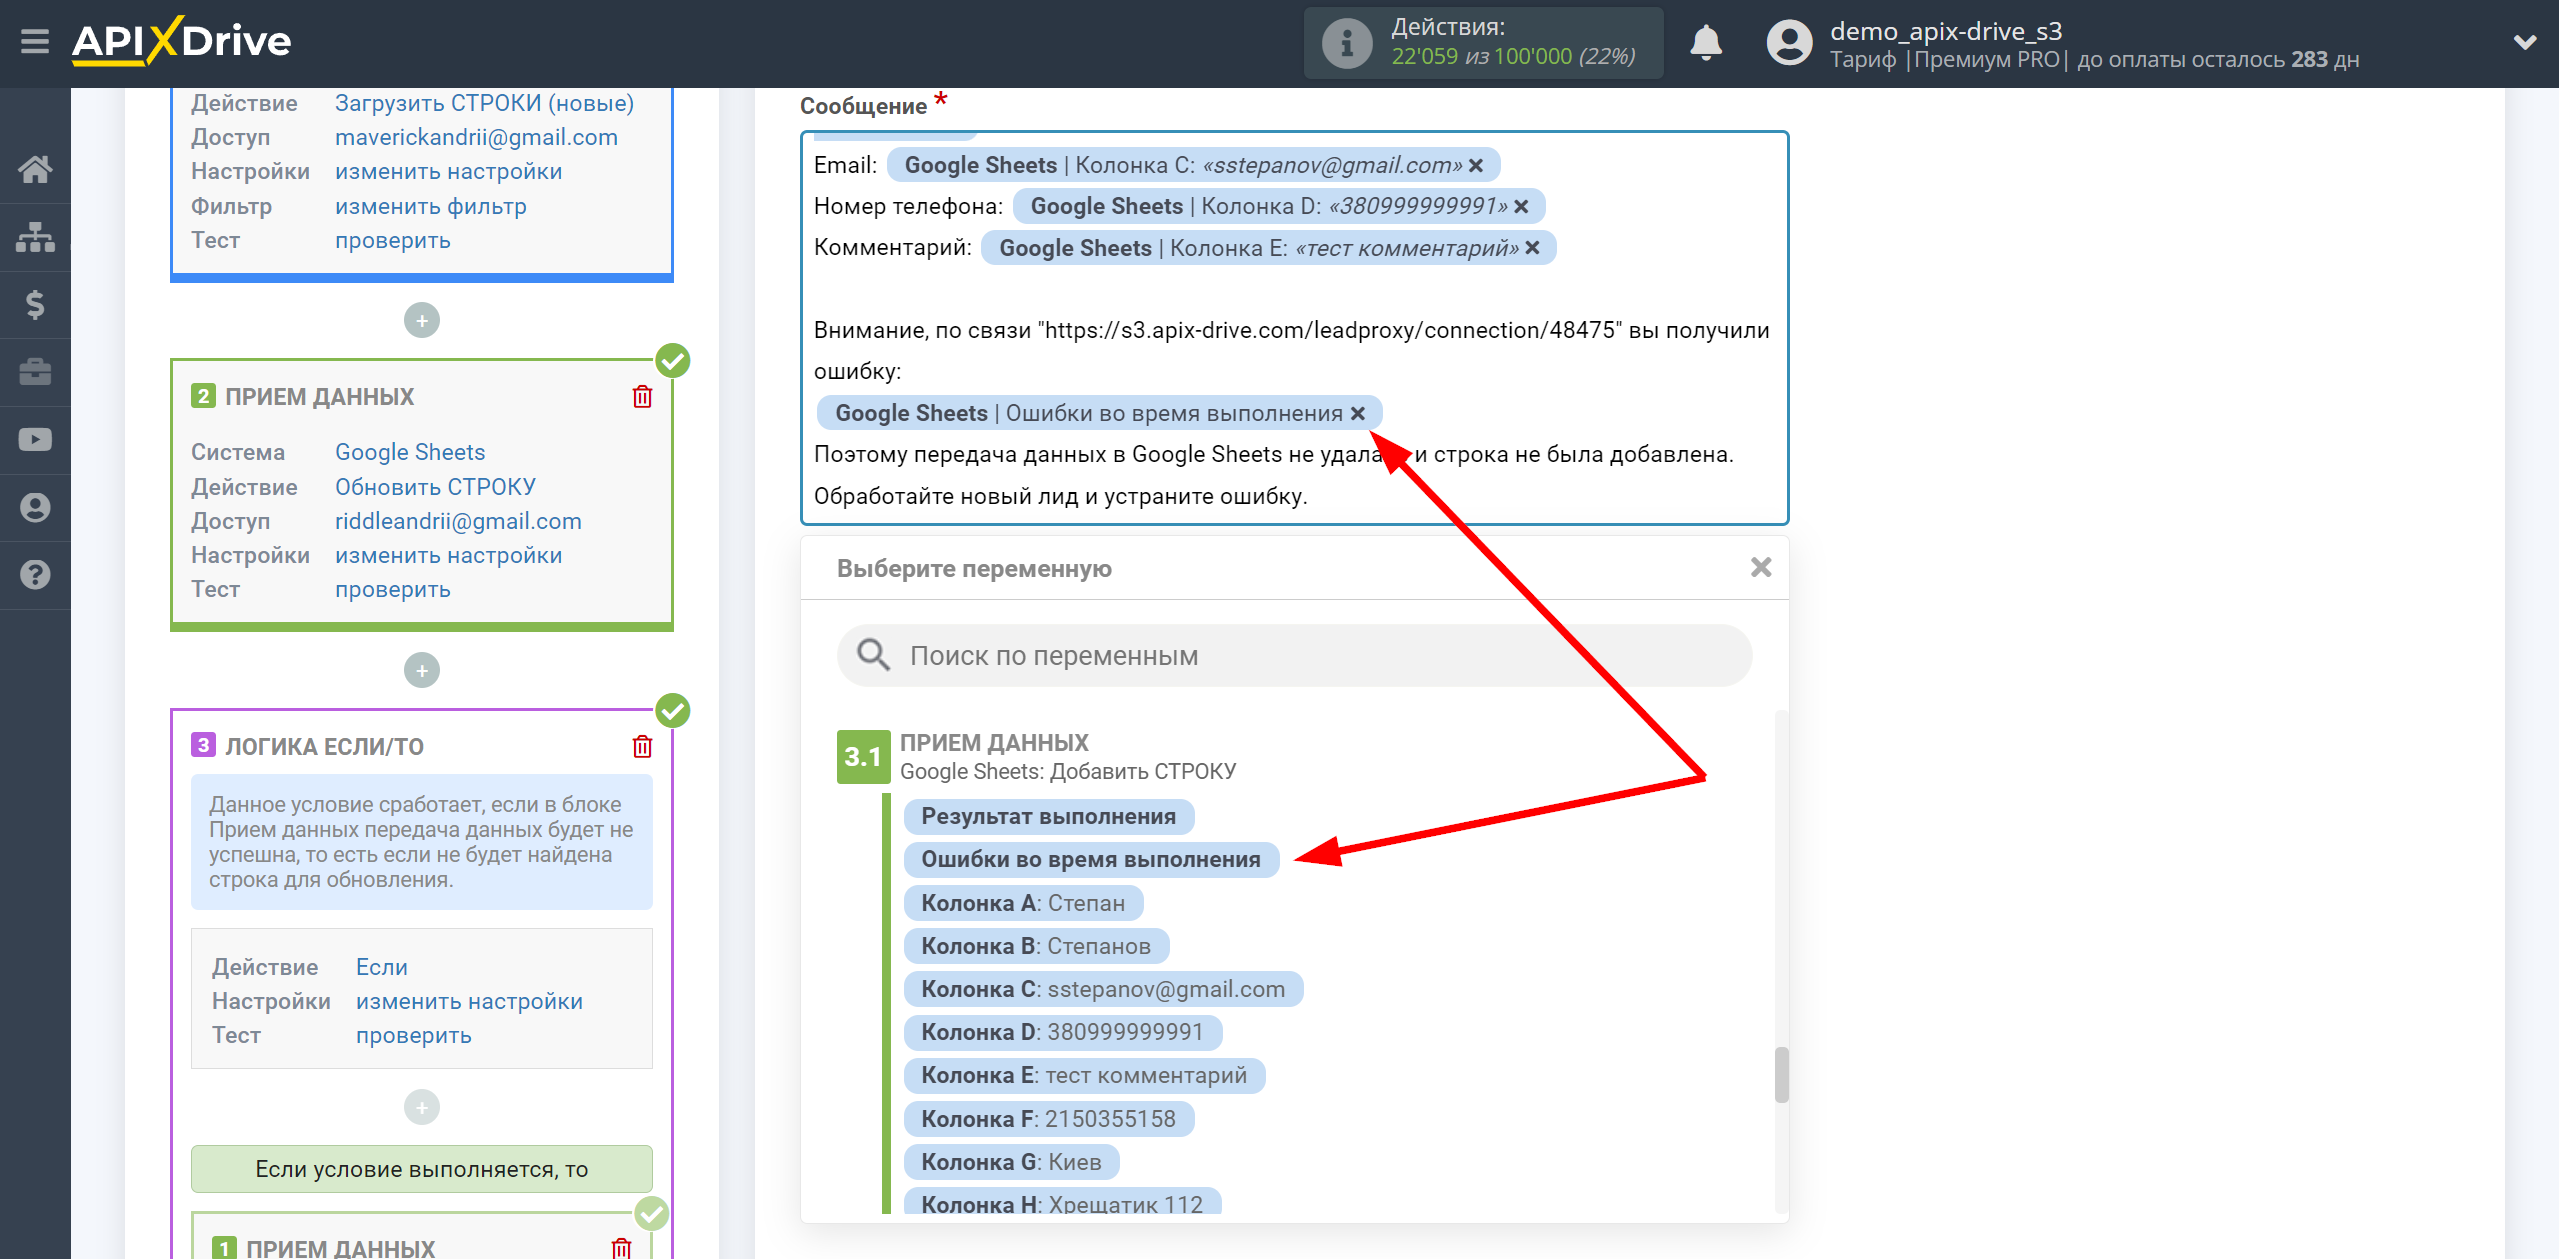This screenshot has height=1259, width=2559.
Task: Click the variable list scrollbar thumb
Action: tap(1781, 1074)
